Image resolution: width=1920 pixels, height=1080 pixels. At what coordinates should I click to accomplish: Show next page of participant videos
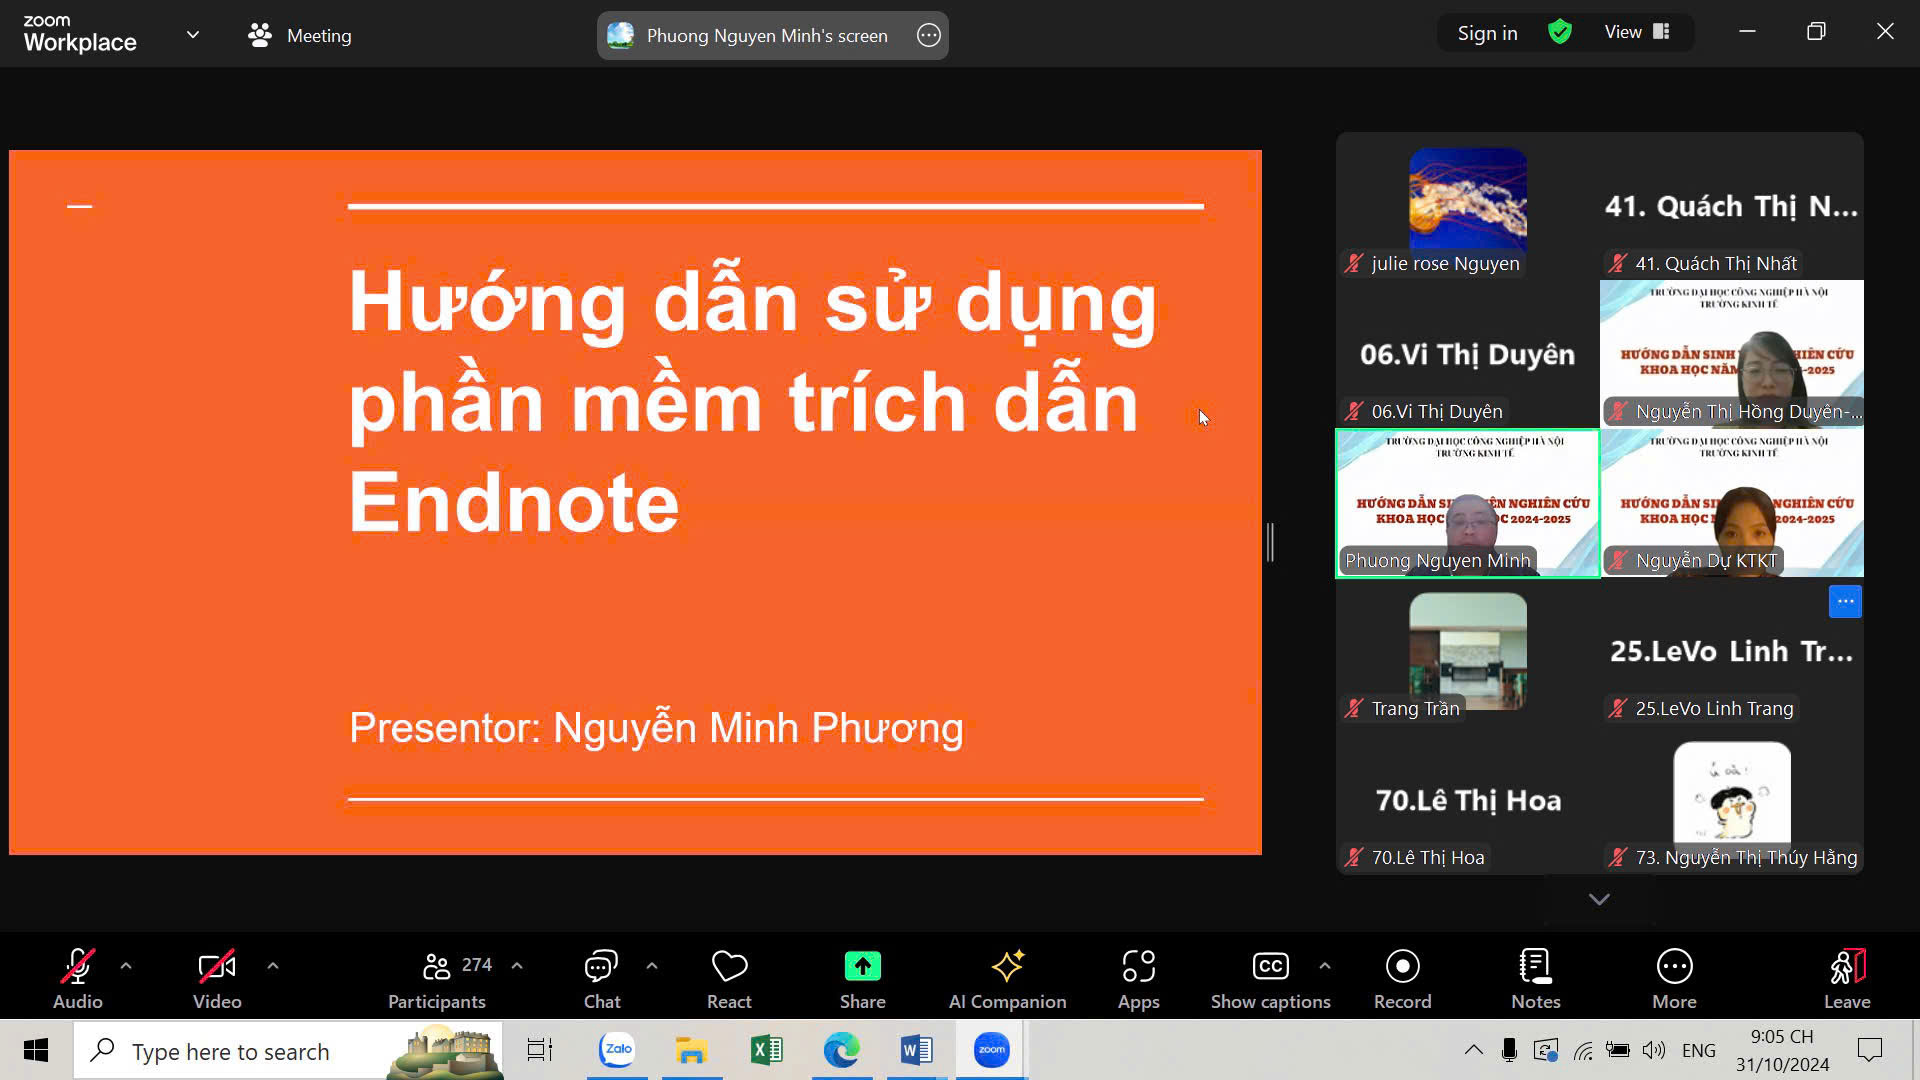1599,899
